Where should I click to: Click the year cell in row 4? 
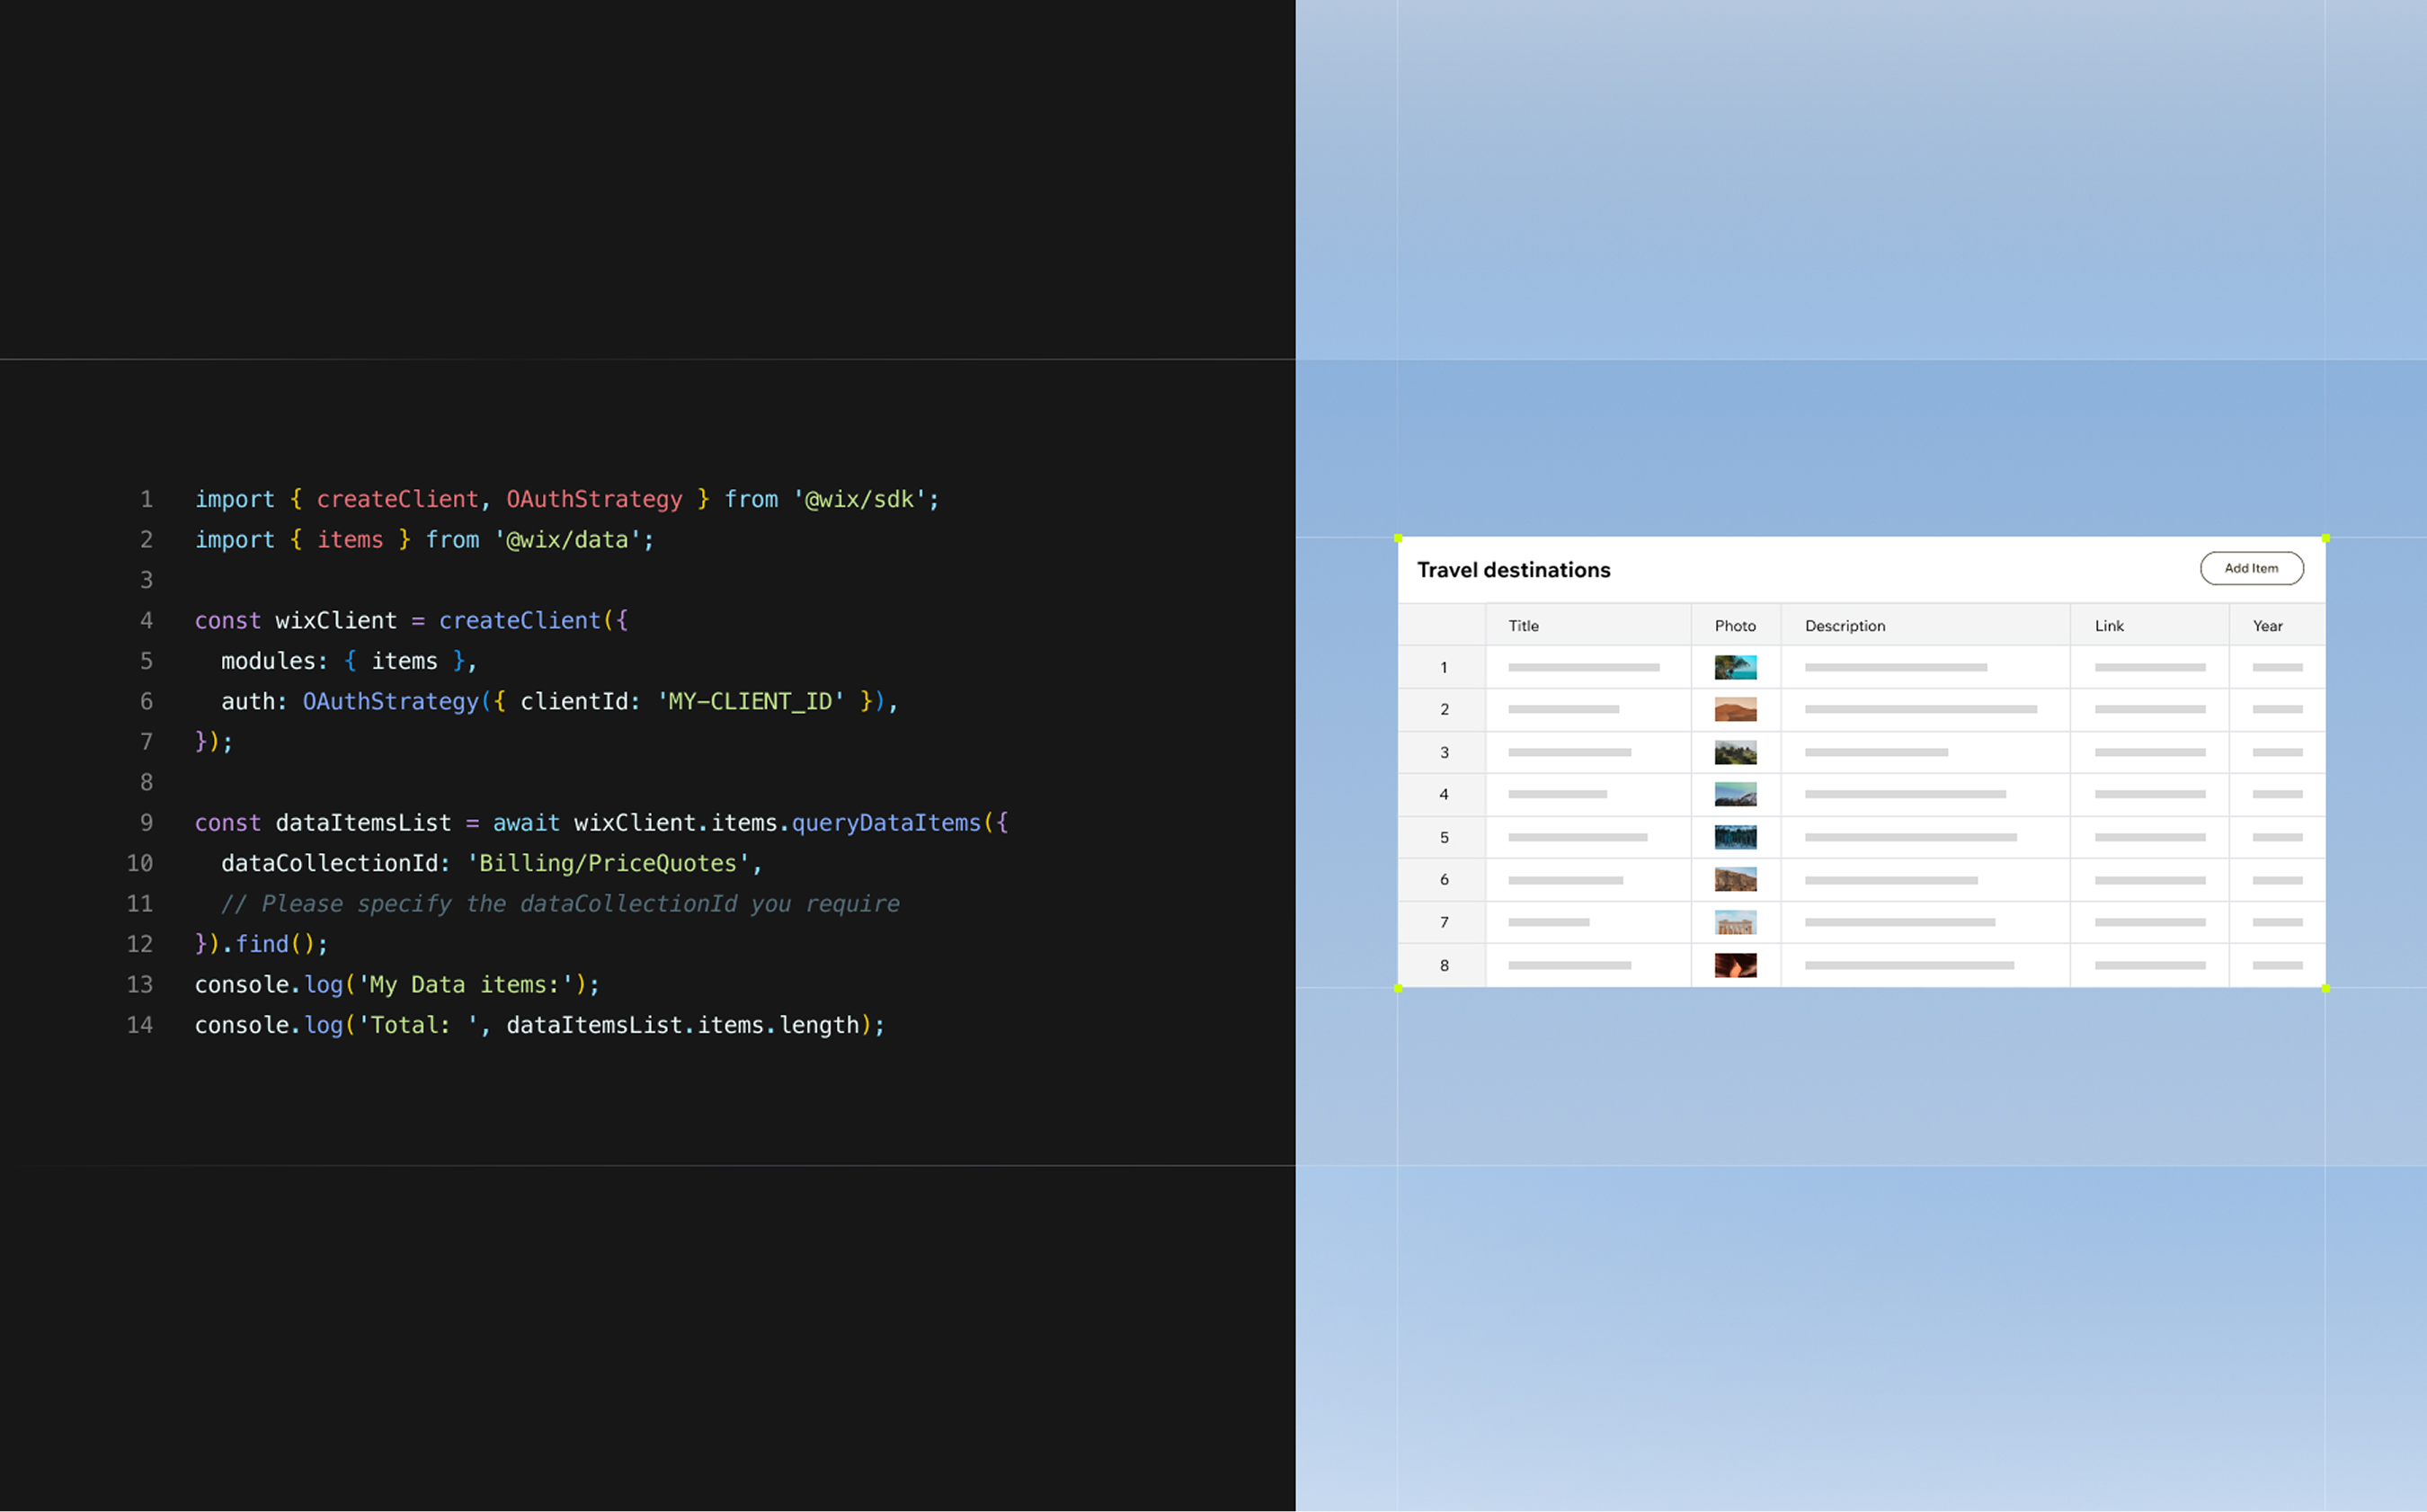tap(2277, 794)
